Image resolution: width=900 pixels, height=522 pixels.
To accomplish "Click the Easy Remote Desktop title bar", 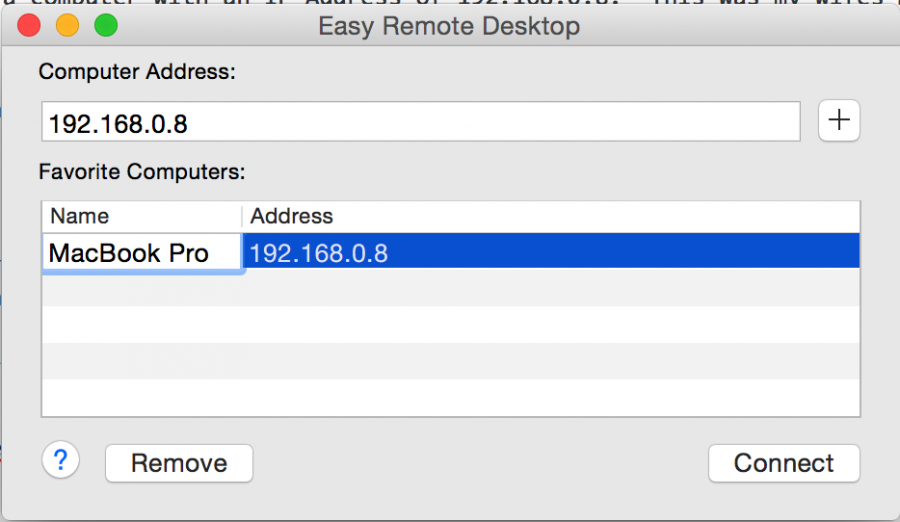I will coord(449,25).
